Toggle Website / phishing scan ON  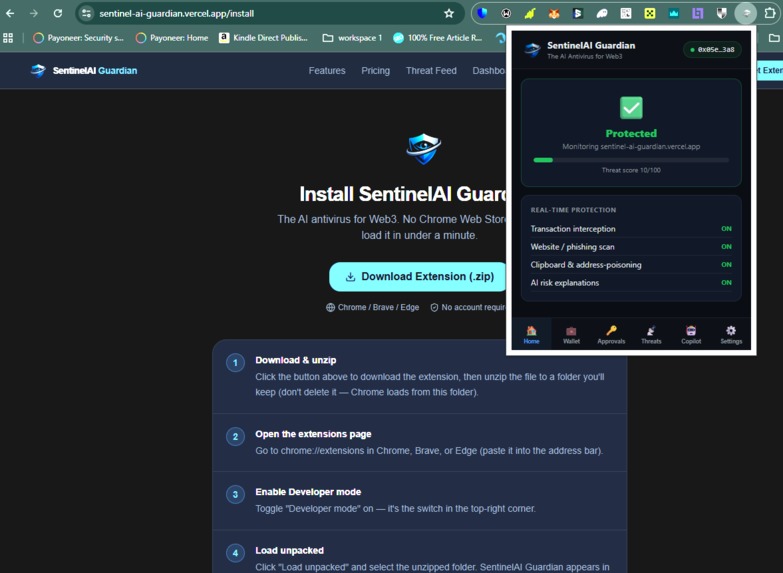click(x=726, y=247)
